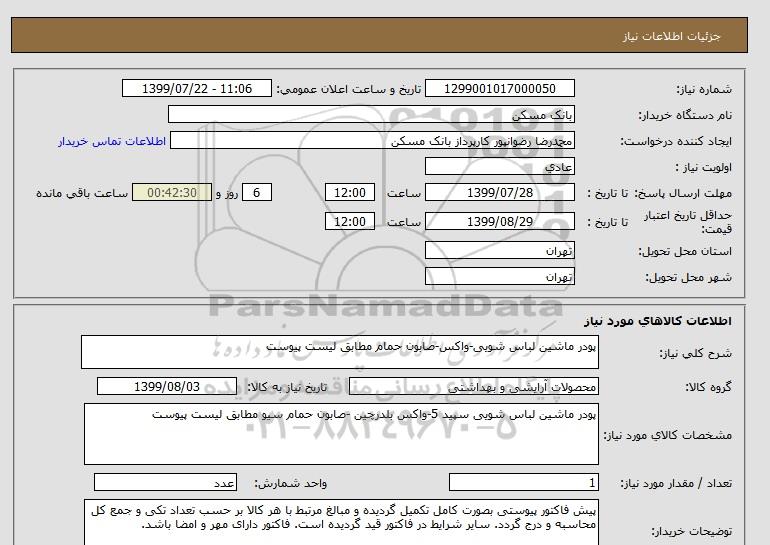The width and height of the screenshot is (770, 545).
Task: Click the شرح کلی نیاز description box
Action: pyautogui.click(x=340, y=352)
